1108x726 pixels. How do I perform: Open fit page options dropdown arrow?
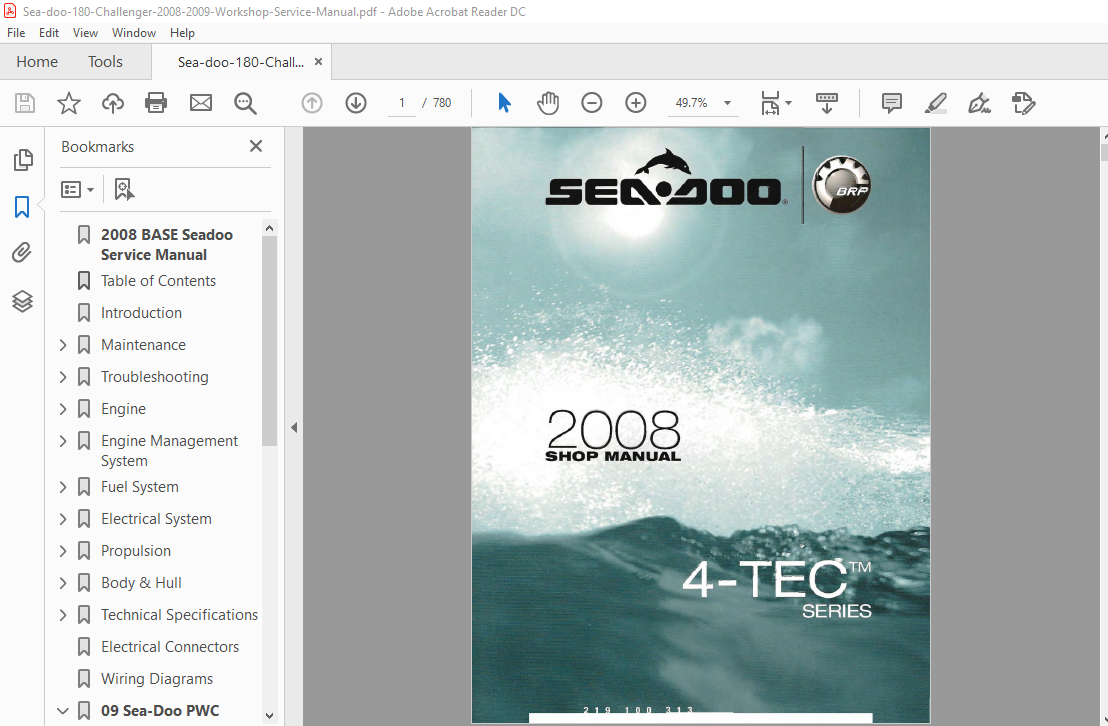coord(789,103)
